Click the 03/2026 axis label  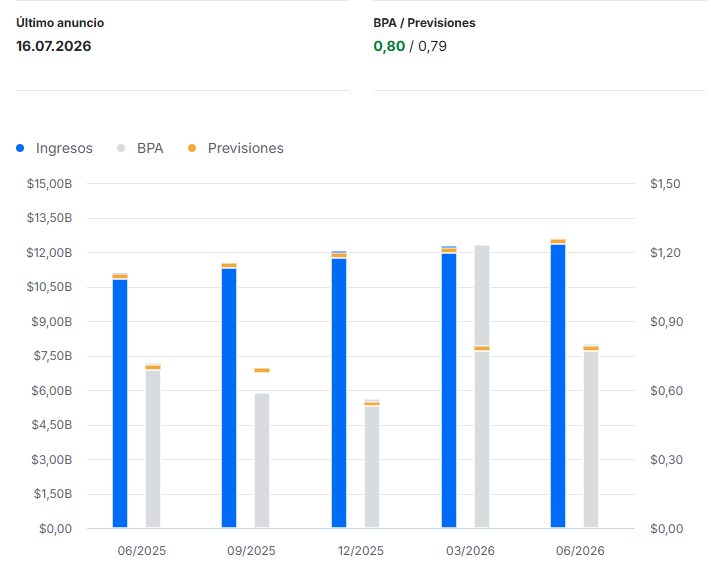470,551
